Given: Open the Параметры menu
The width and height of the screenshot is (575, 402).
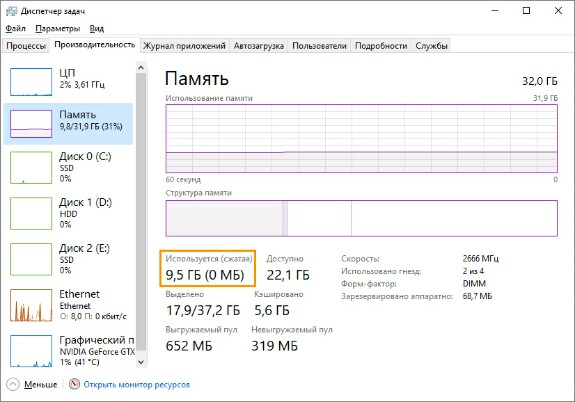Looking at the screenshot, I should tap(58, 28).
